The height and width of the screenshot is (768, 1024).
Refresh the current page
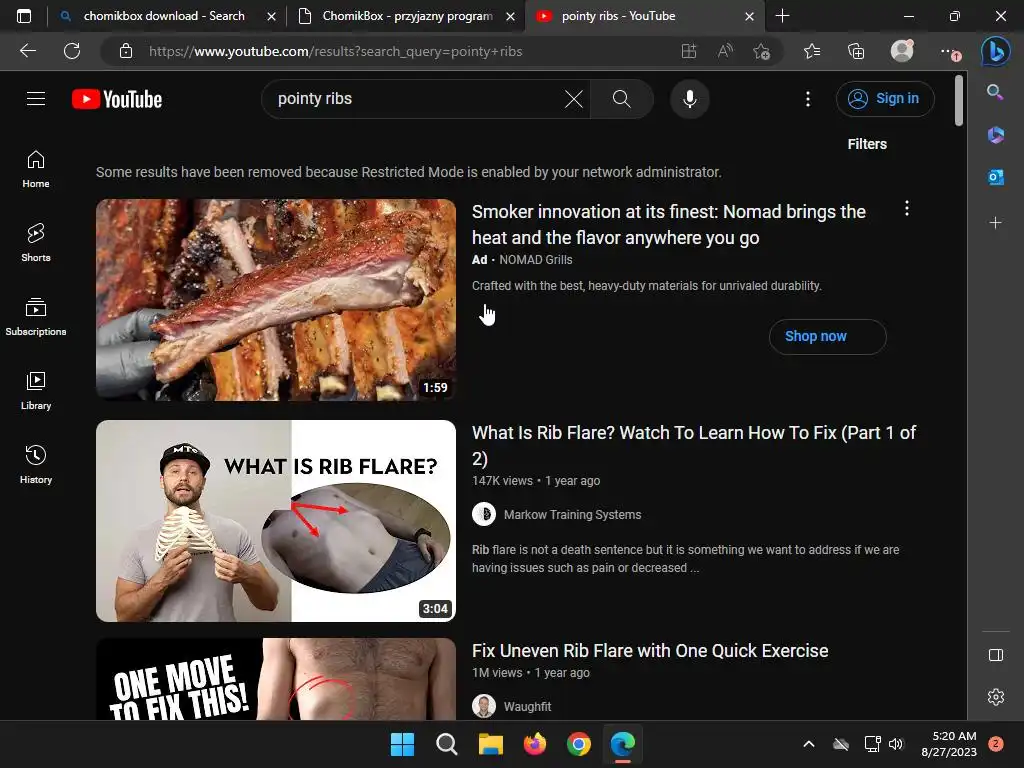click(x=72, y=51)
